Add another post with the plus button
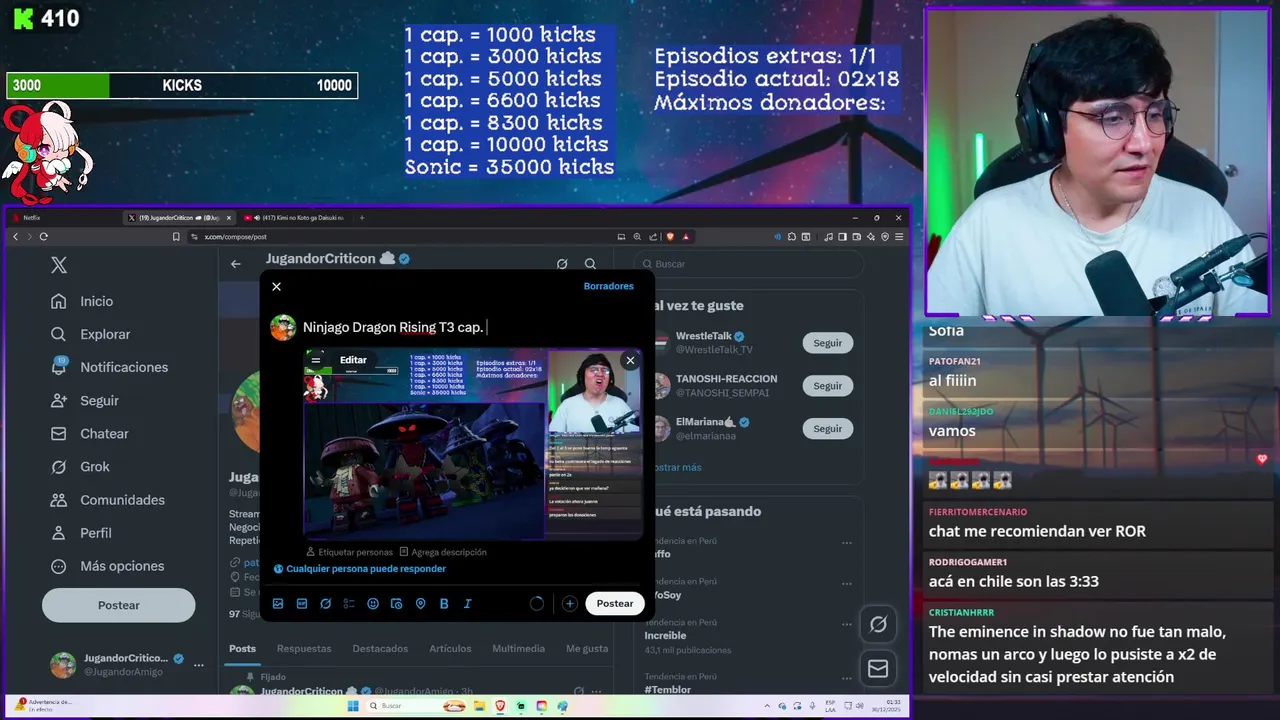This screenshot has height=720, width=1280. tap(569, 604)
